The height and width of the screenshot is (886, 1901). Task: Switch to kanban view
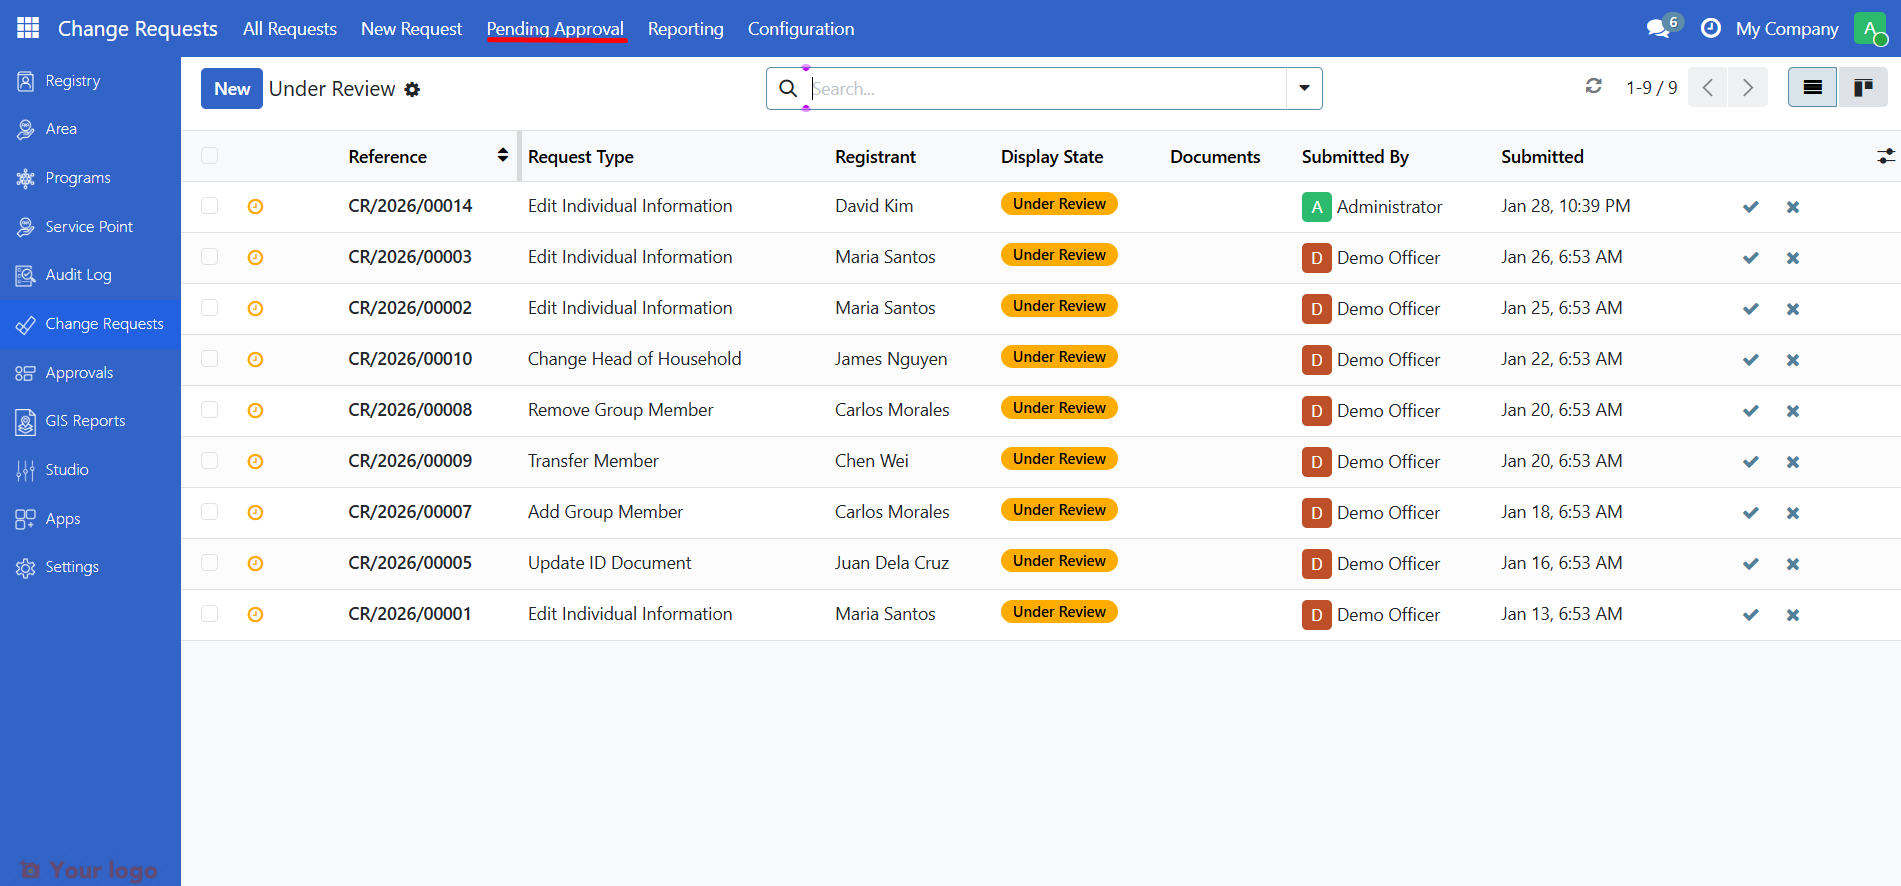tap(1863, 88)
